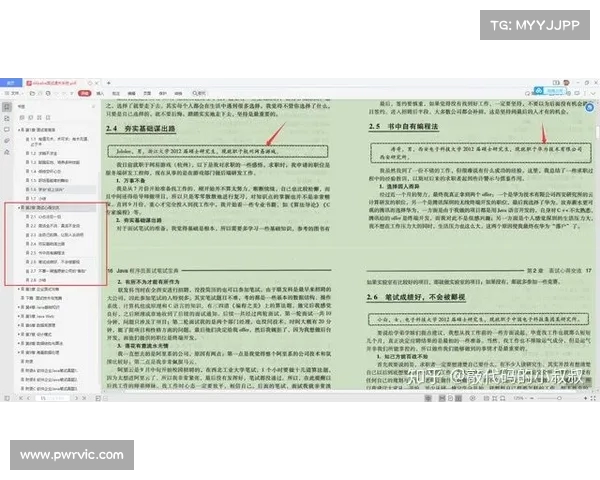
Task: Open bookmark 2.1 in chapter 2
Action: 43,217
